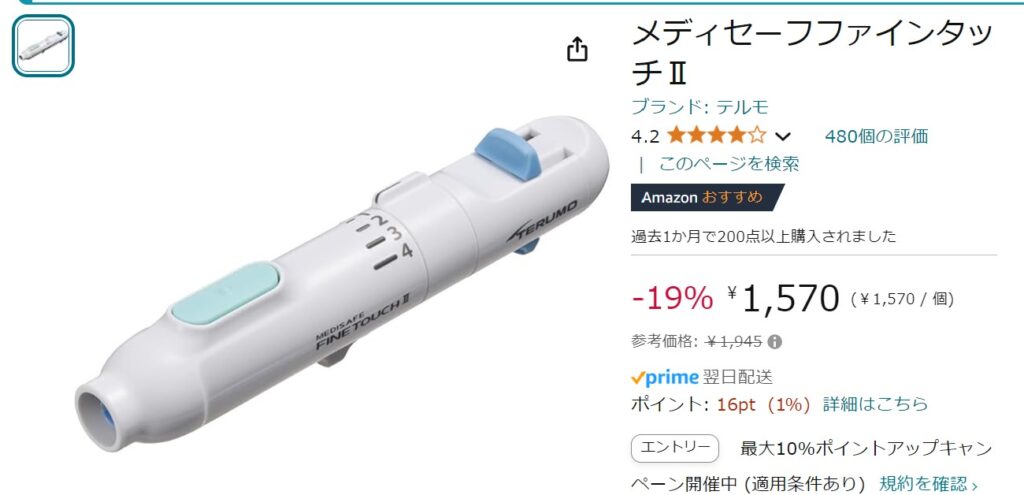Open the 480個の評価 reviews link

[876, 136]
